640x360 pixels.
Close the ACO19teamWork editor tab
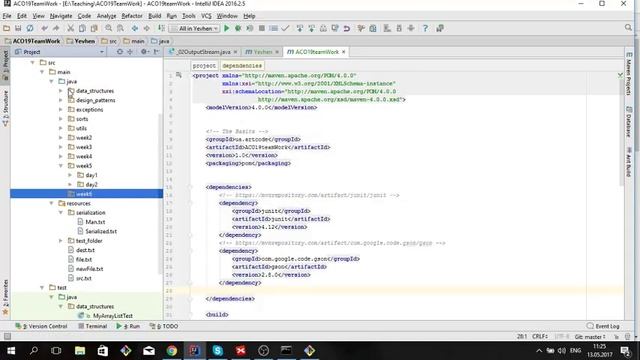[x=344, y=52]
